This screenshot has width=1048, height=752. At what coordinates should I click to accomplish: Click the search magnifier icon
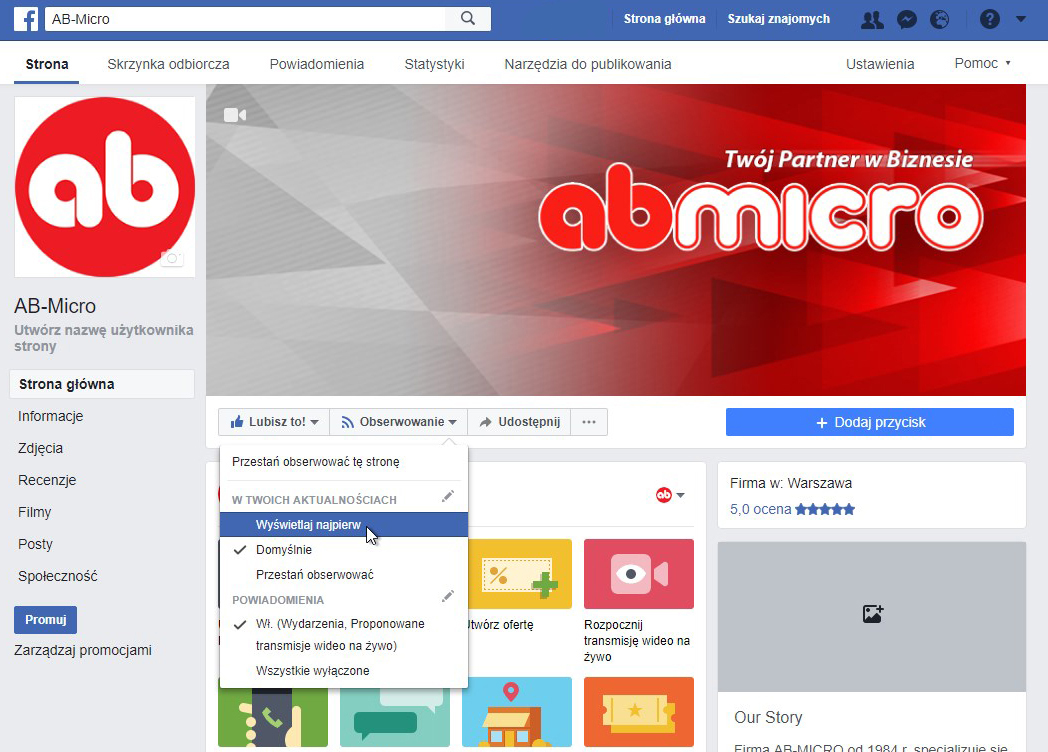[468, 19]
